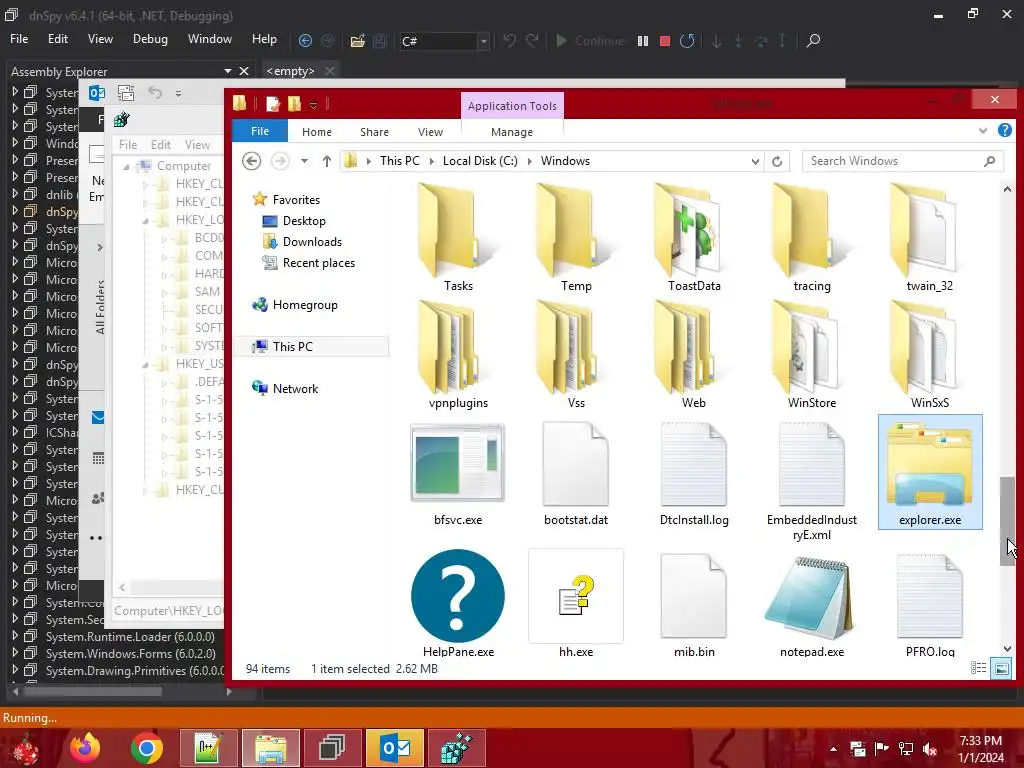Click Local Disk (C:) breadcrumb
Viewport: 1024px width, 768px height.
pos(480,161)
